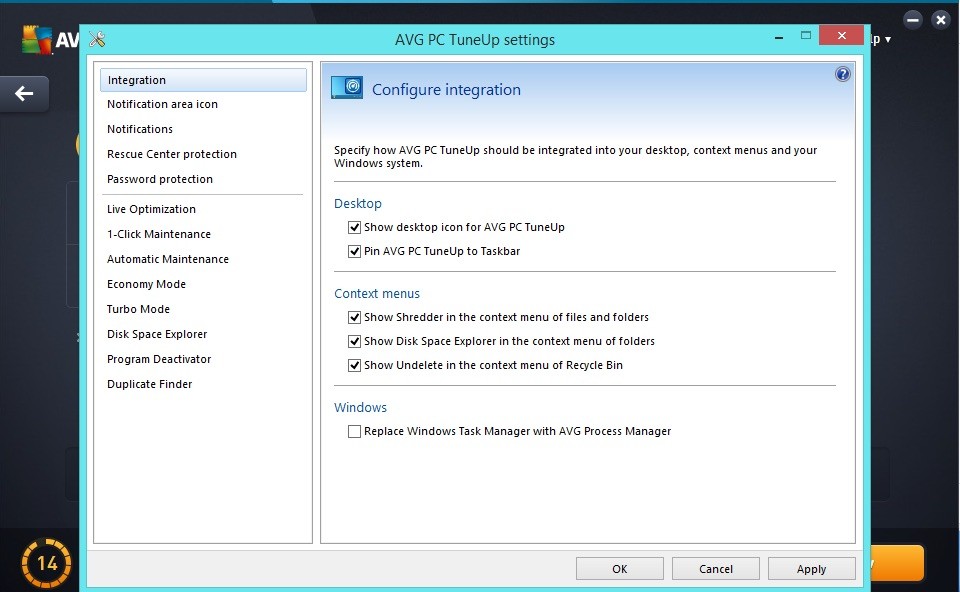Click the blue help question mark icon
This screenshot has height=592, width=960.
[x=842, y=74]
